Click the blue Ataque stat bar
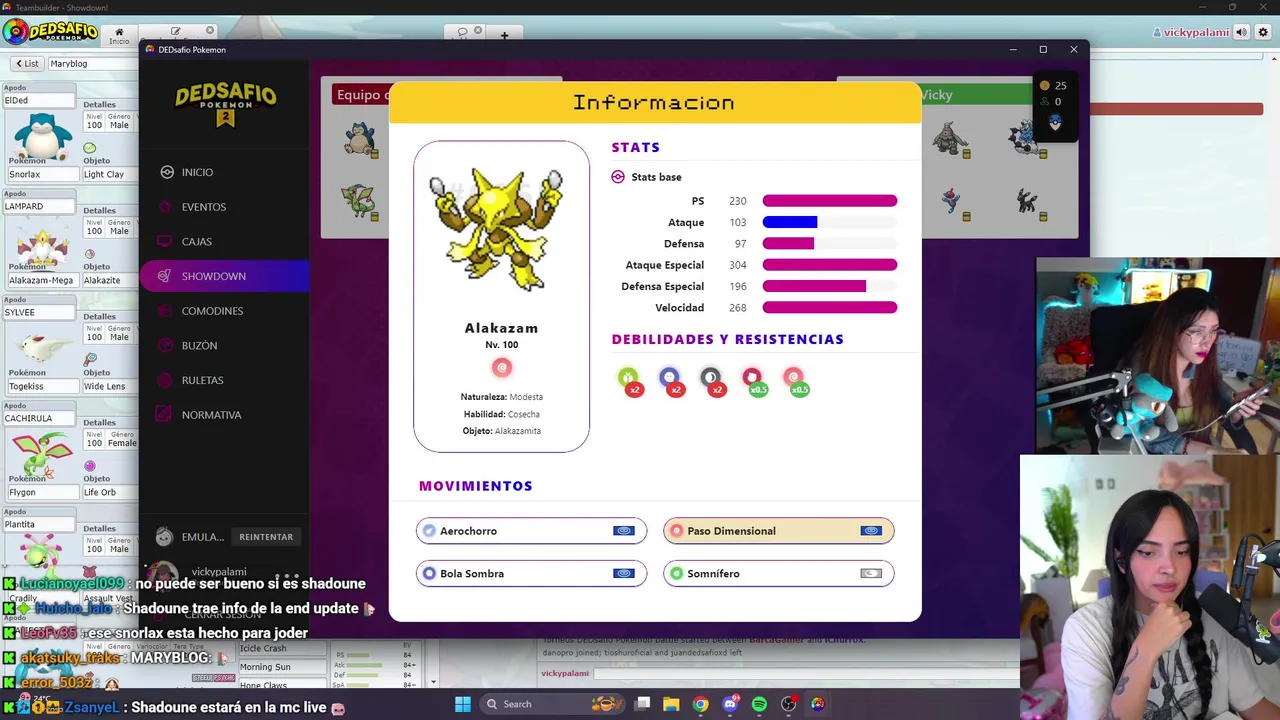Viewport: 1280px width, 720px height. (790, 222)
